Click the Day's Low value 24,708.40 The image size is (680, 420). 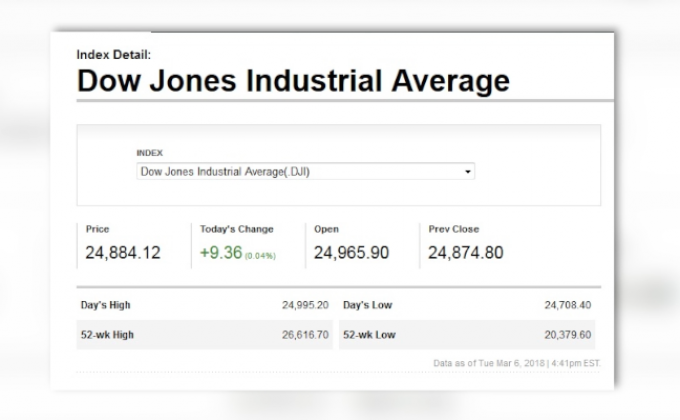567,304
